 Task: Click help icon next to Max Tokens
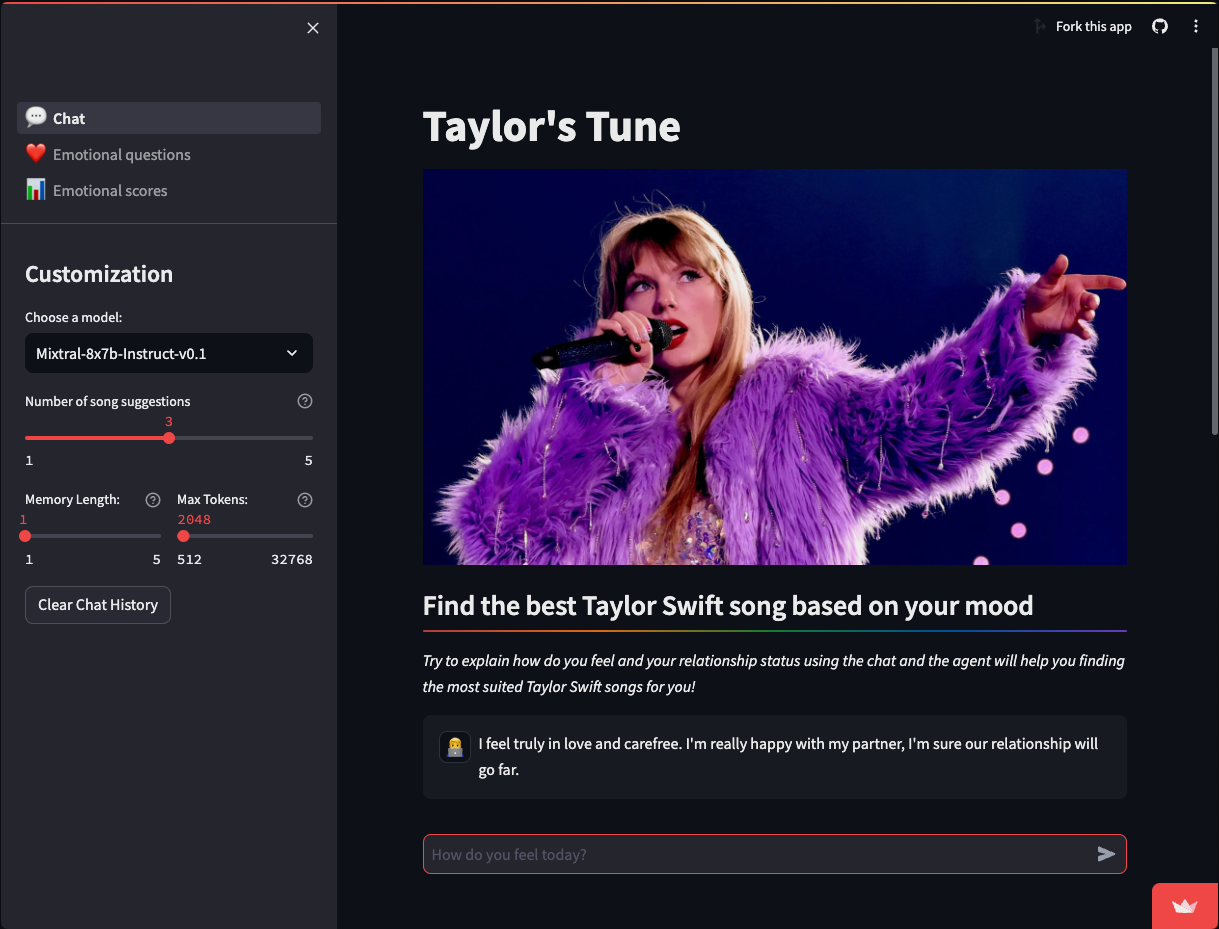click(x=305, y=499)
